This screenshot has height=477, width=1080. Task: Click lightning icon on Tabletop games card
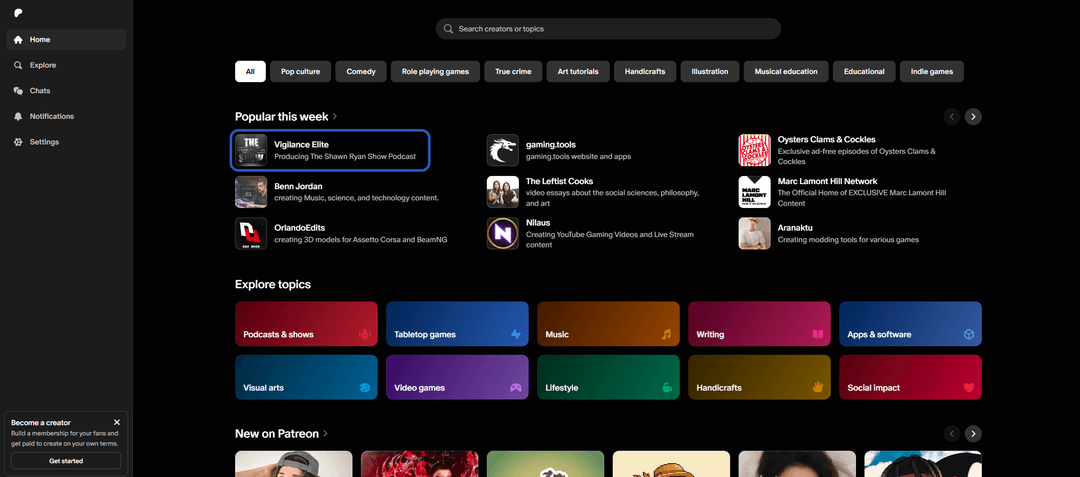(x=516, y=335)
